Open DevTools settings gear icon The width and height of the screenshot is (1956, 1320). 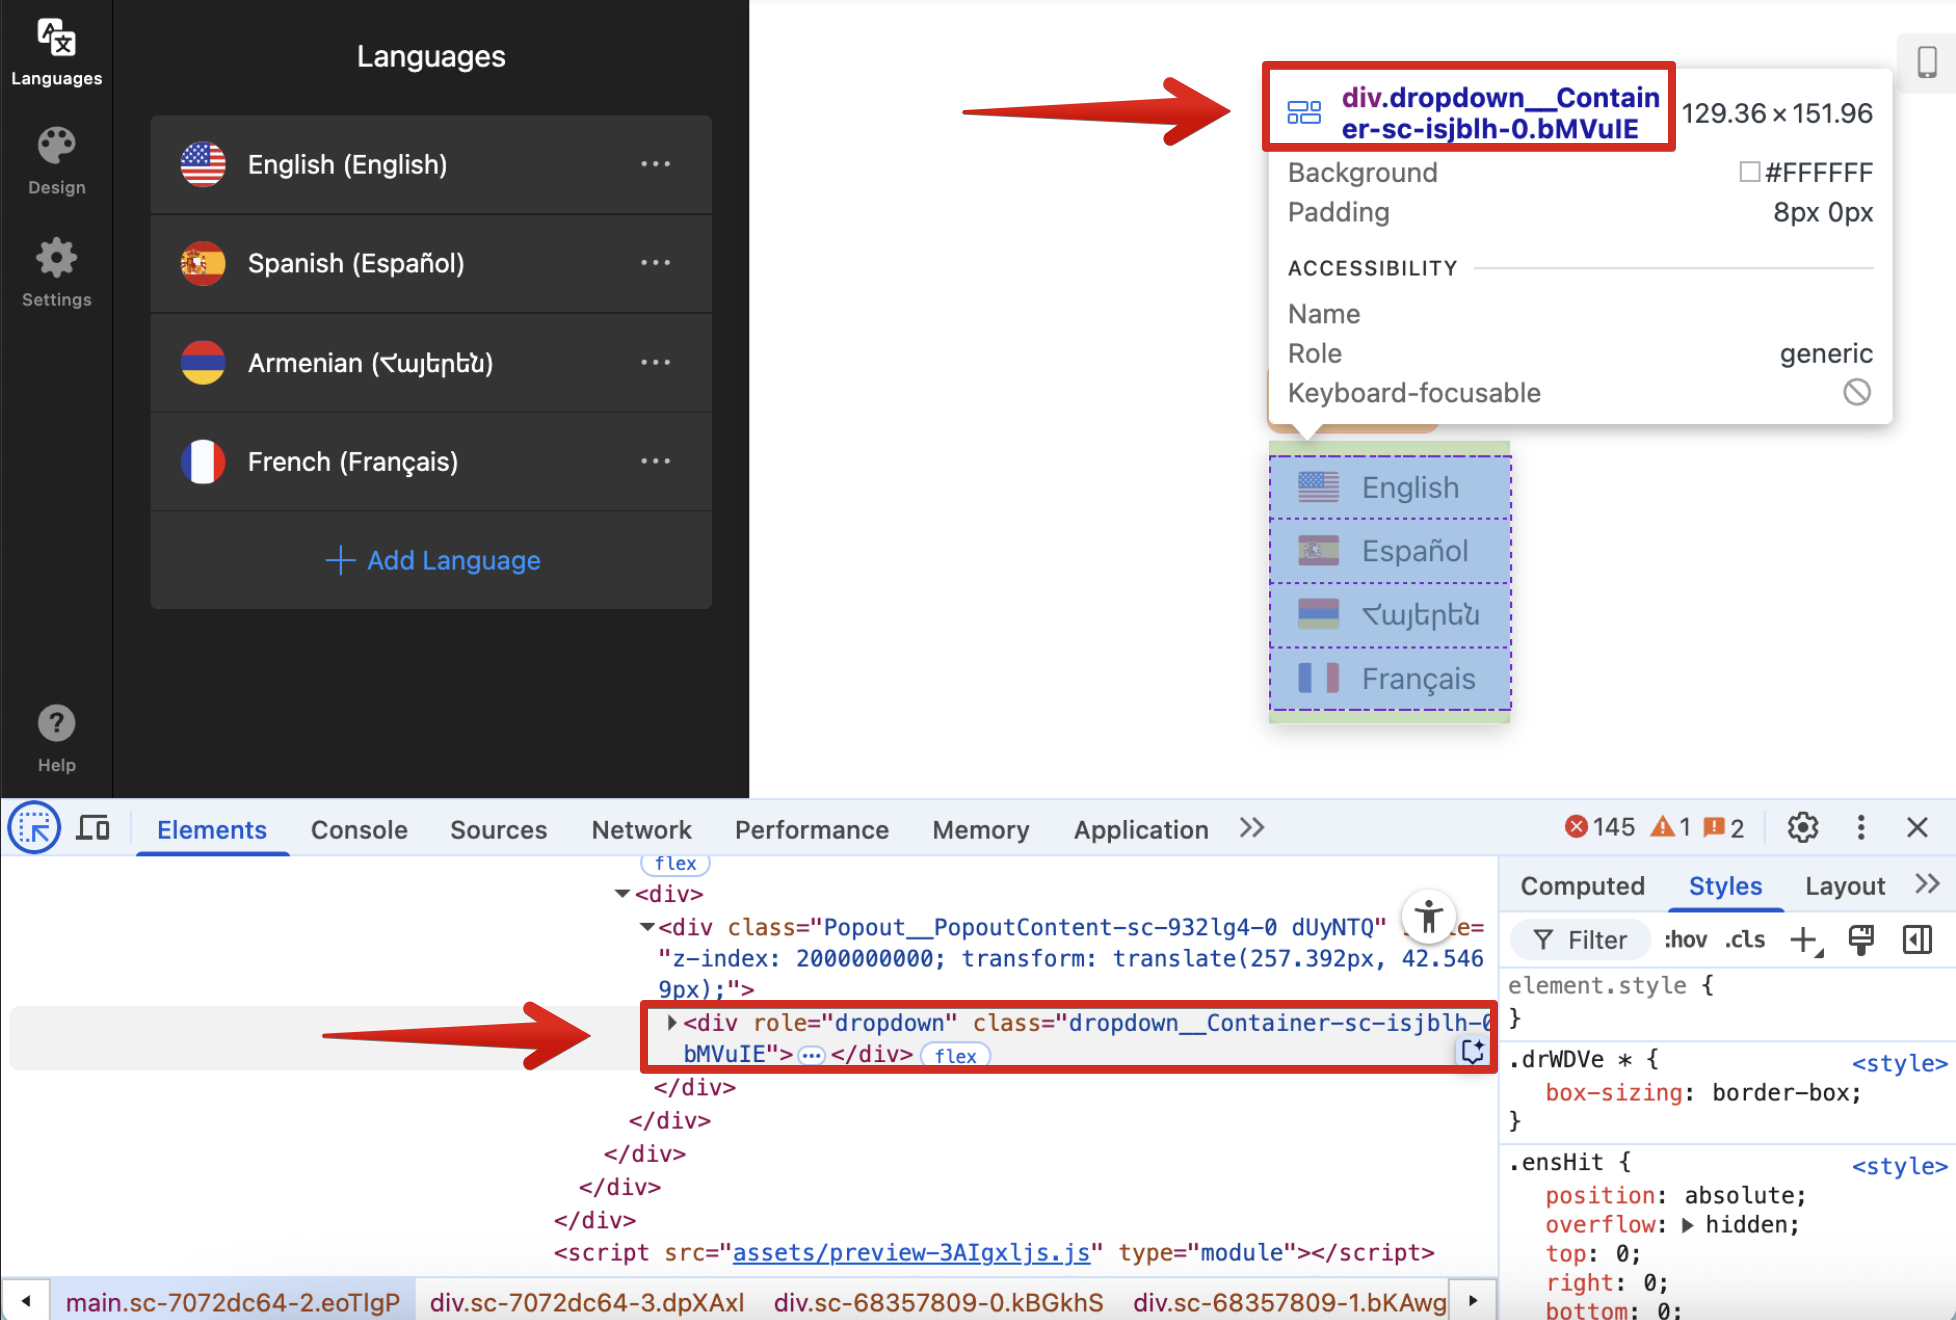[1802, 828]
